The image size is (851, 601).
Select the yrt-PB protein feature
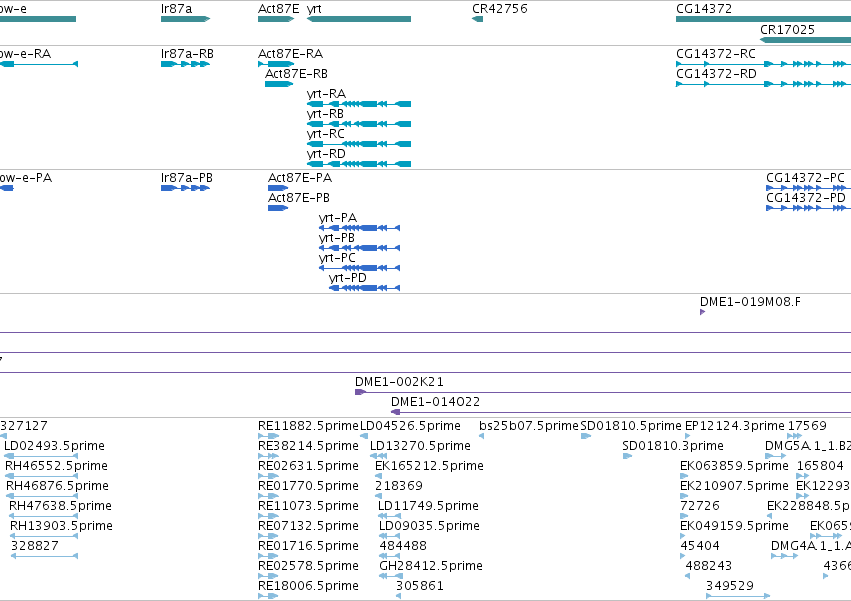point(359,248)
